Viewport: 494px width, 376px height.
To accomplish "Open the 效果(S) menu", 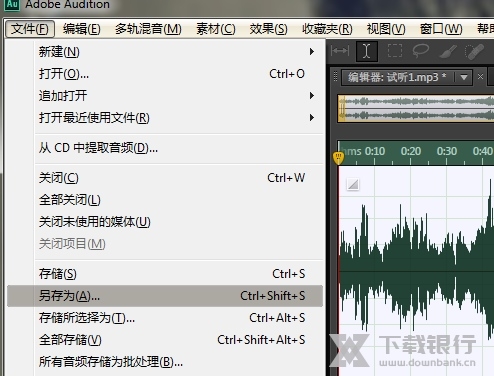I will pyautogui.click(x=268, y=29).
